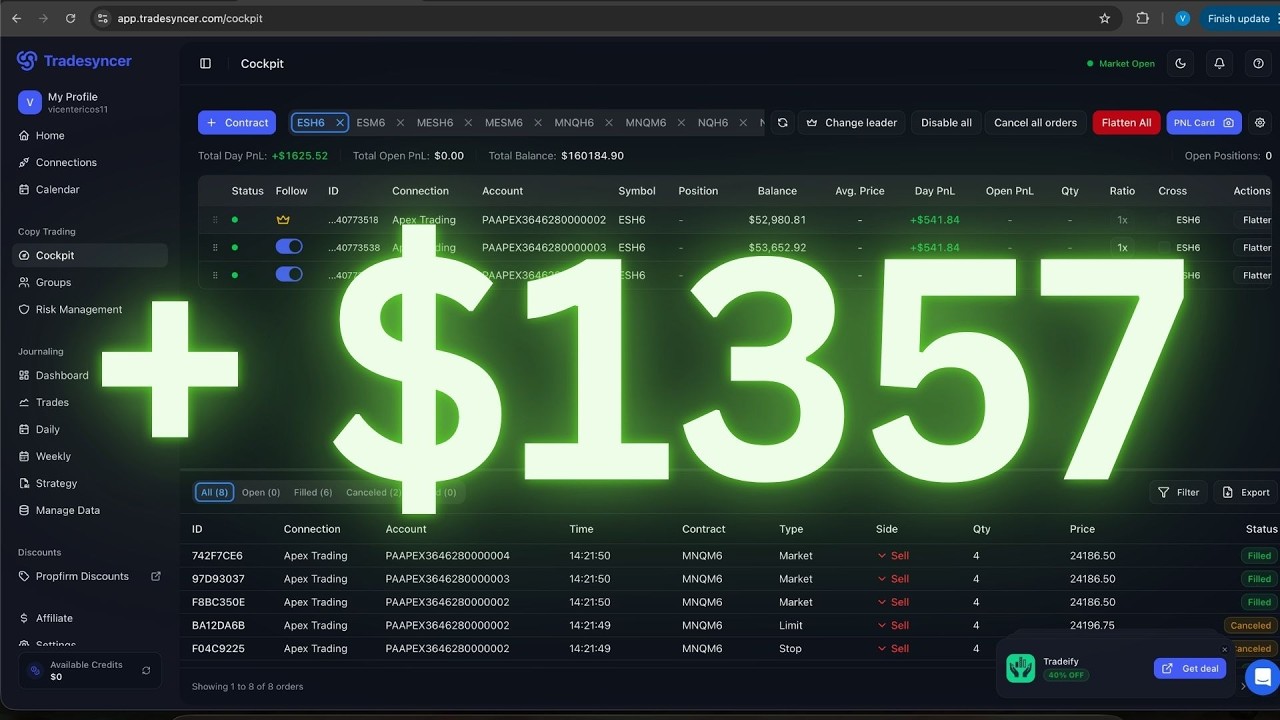
Task: Grab drag handle of account ...0002 row
Action: (x=214, y=220)
